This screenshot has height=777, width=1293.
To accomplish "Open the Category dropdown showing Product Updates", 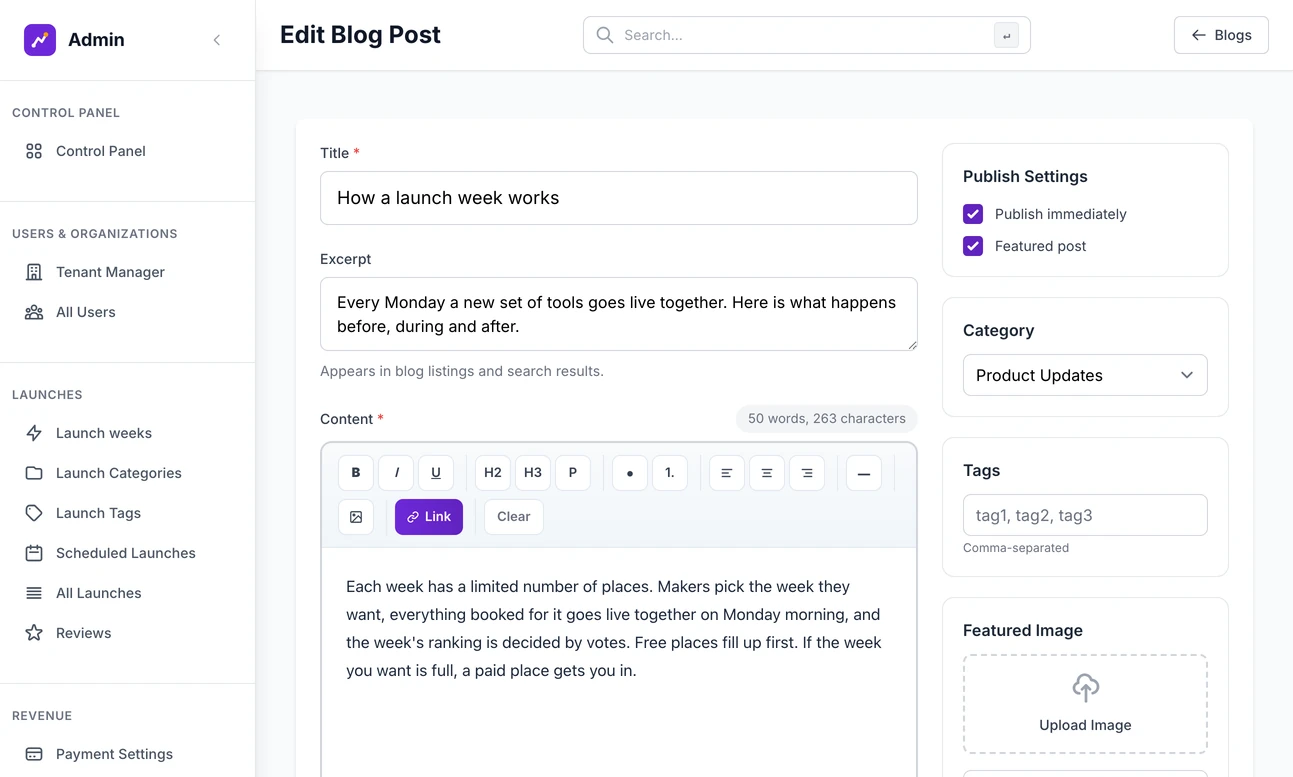I will click(x=1085, y=375).
